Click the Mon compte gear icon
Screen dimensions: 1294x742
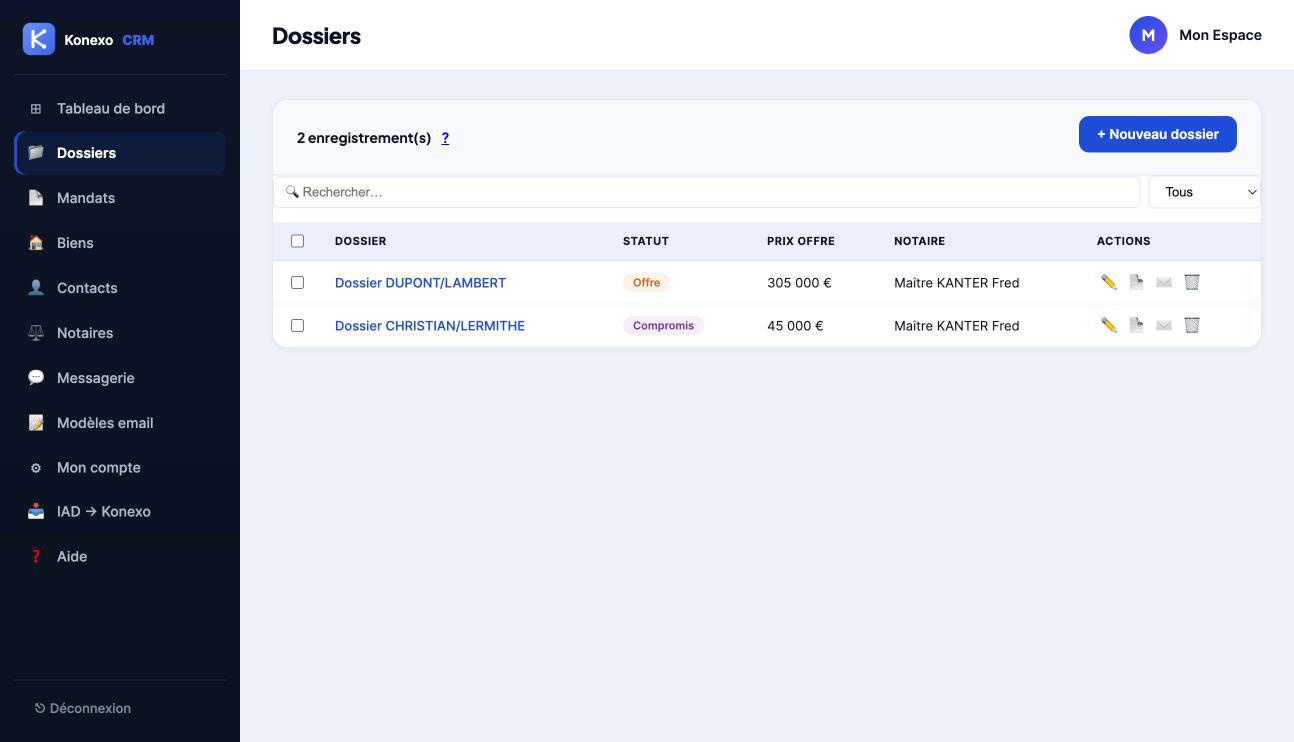pos(36,468)
